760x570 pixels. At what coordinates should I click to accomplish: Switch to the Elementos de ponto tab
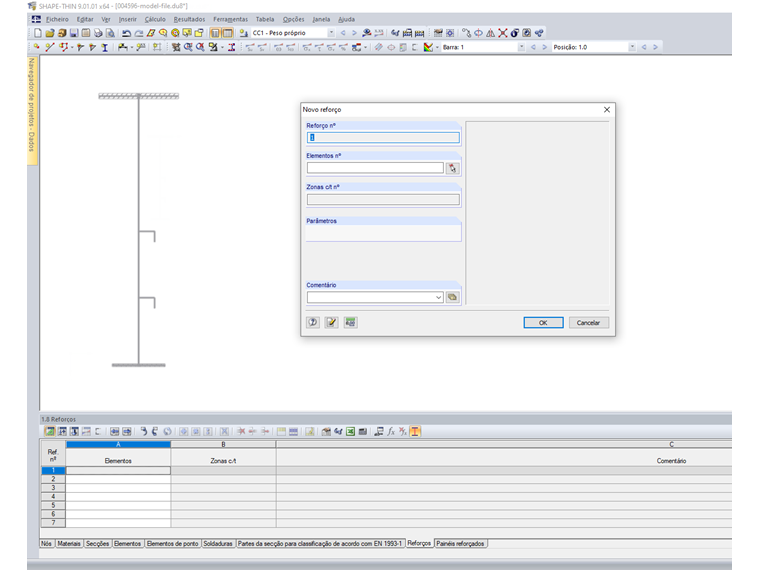pyautogui.click(x=172, y=544)
